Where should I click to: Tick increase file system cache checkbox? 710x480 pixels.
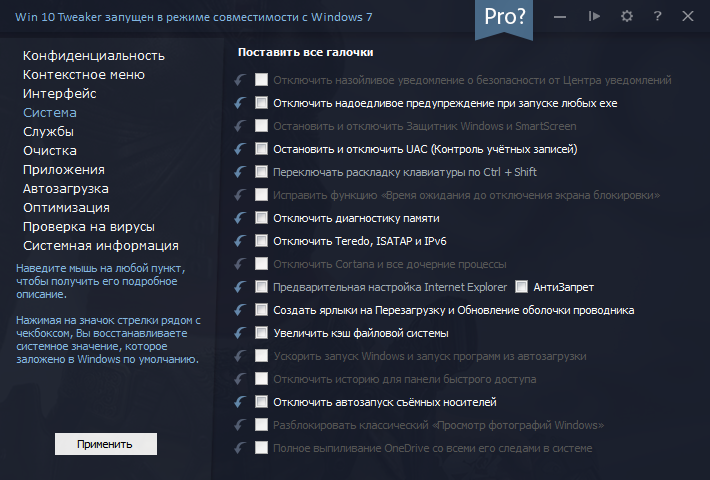(261, 333)
